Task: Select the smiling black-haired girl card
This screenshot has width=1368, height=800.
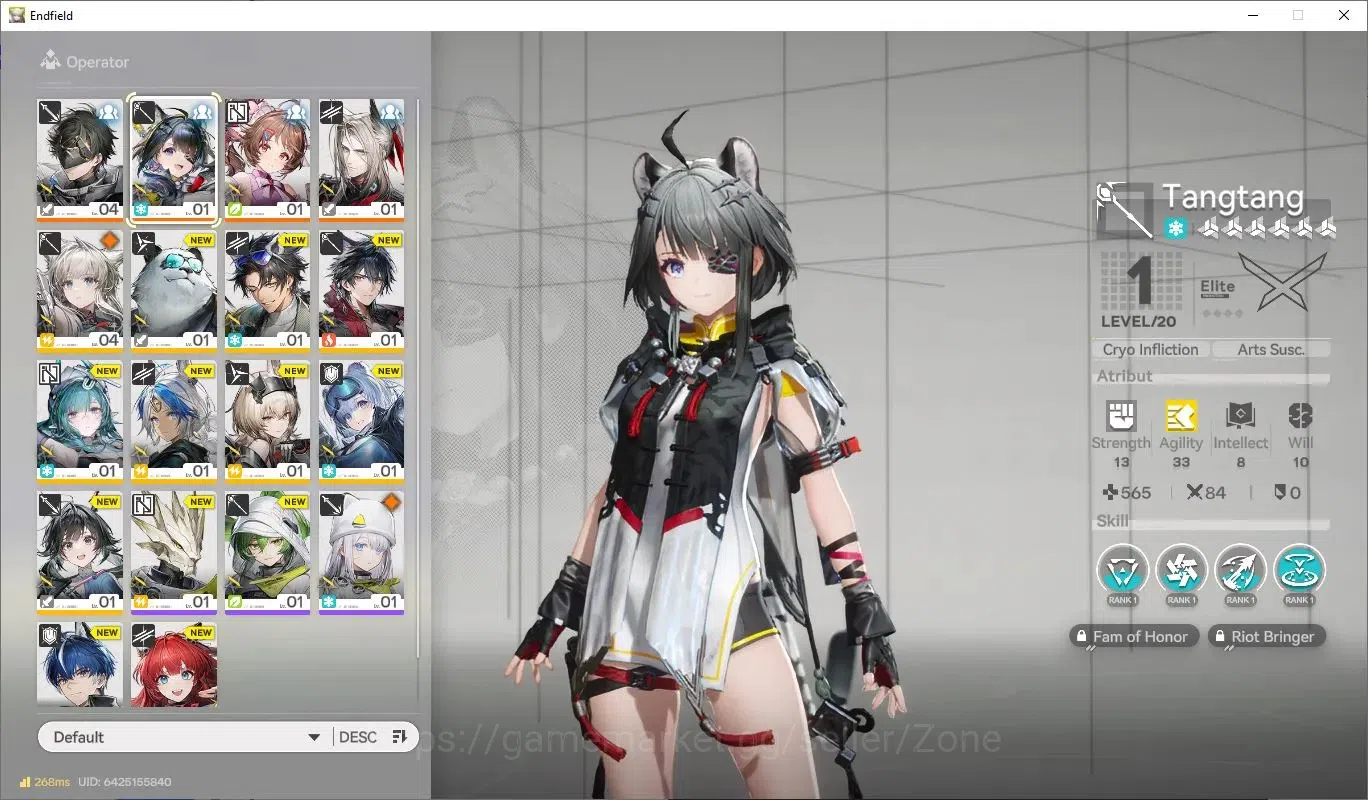Action: pos(80,552)
